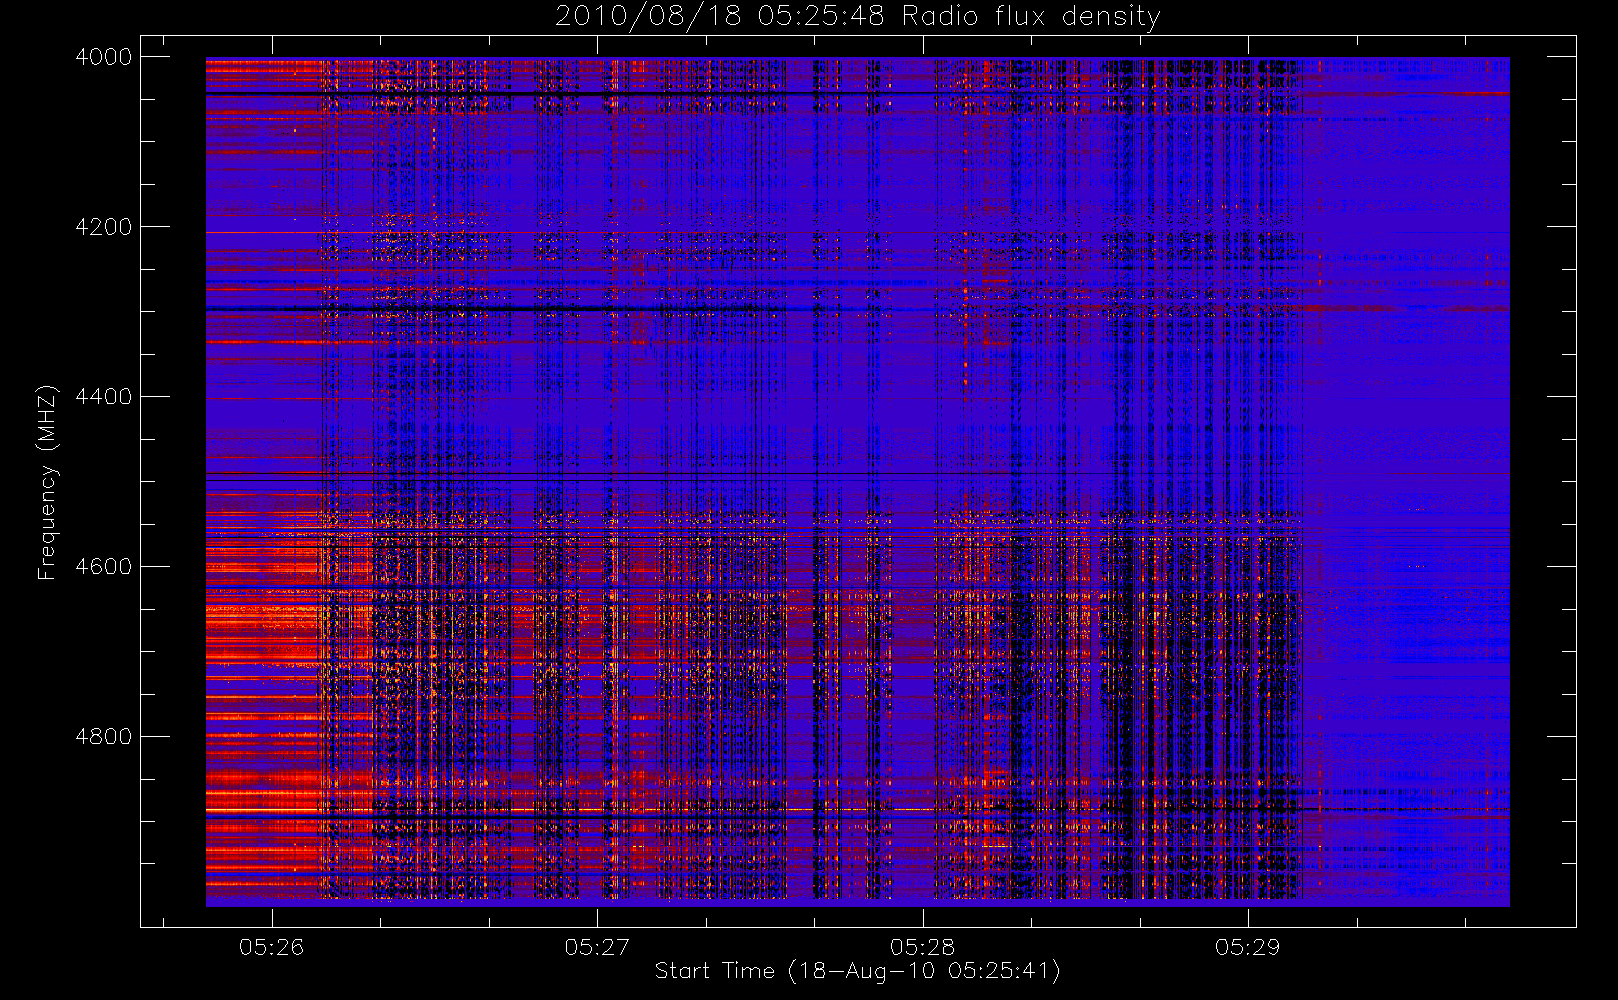Select the 'Frequency (MHZ)' axis label

[x=46, y=482]
